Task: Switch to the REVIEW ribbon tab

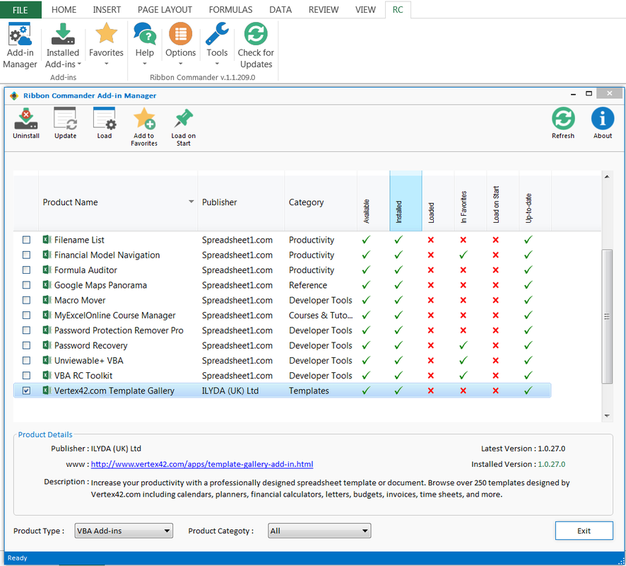Action: 323,10
